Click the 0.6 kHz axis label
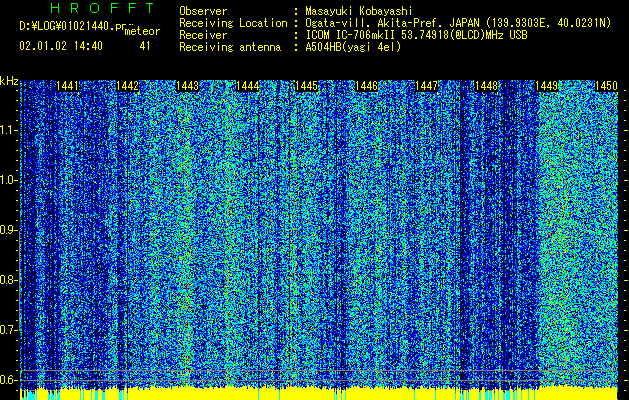 coord(8,380)
